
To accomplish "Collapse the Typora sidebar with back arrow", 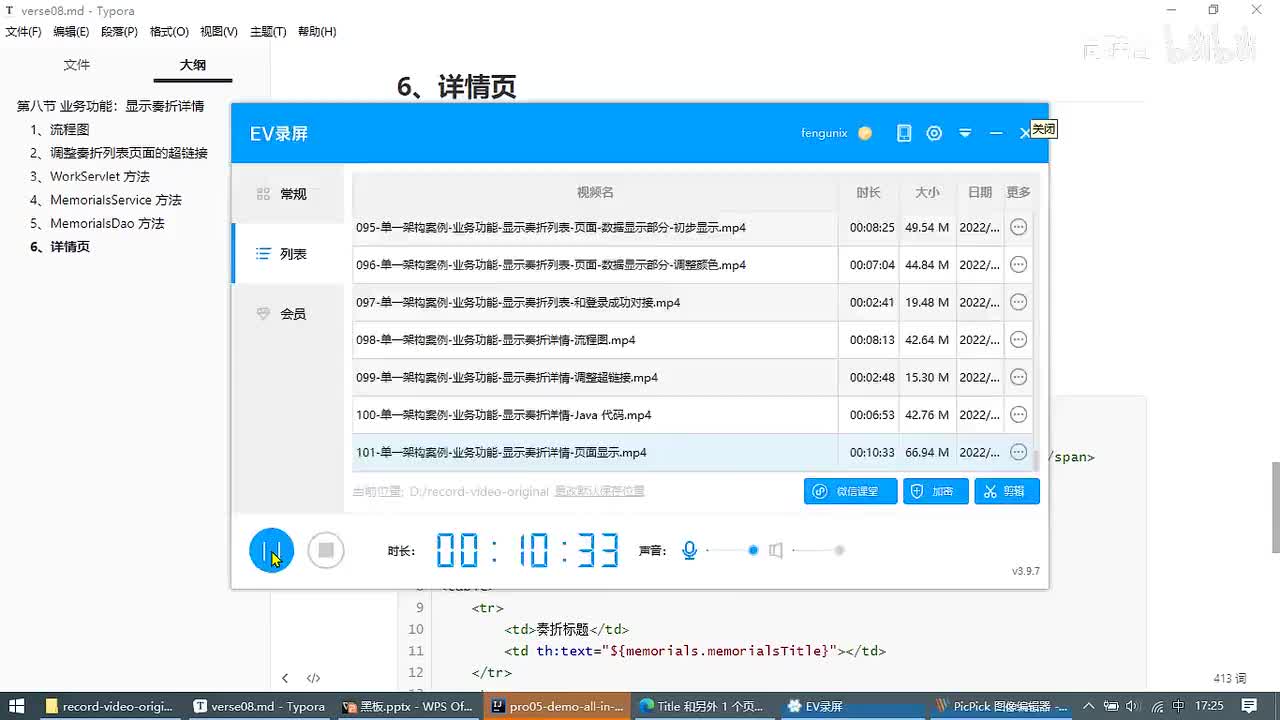I will click(x=285, y=678).
